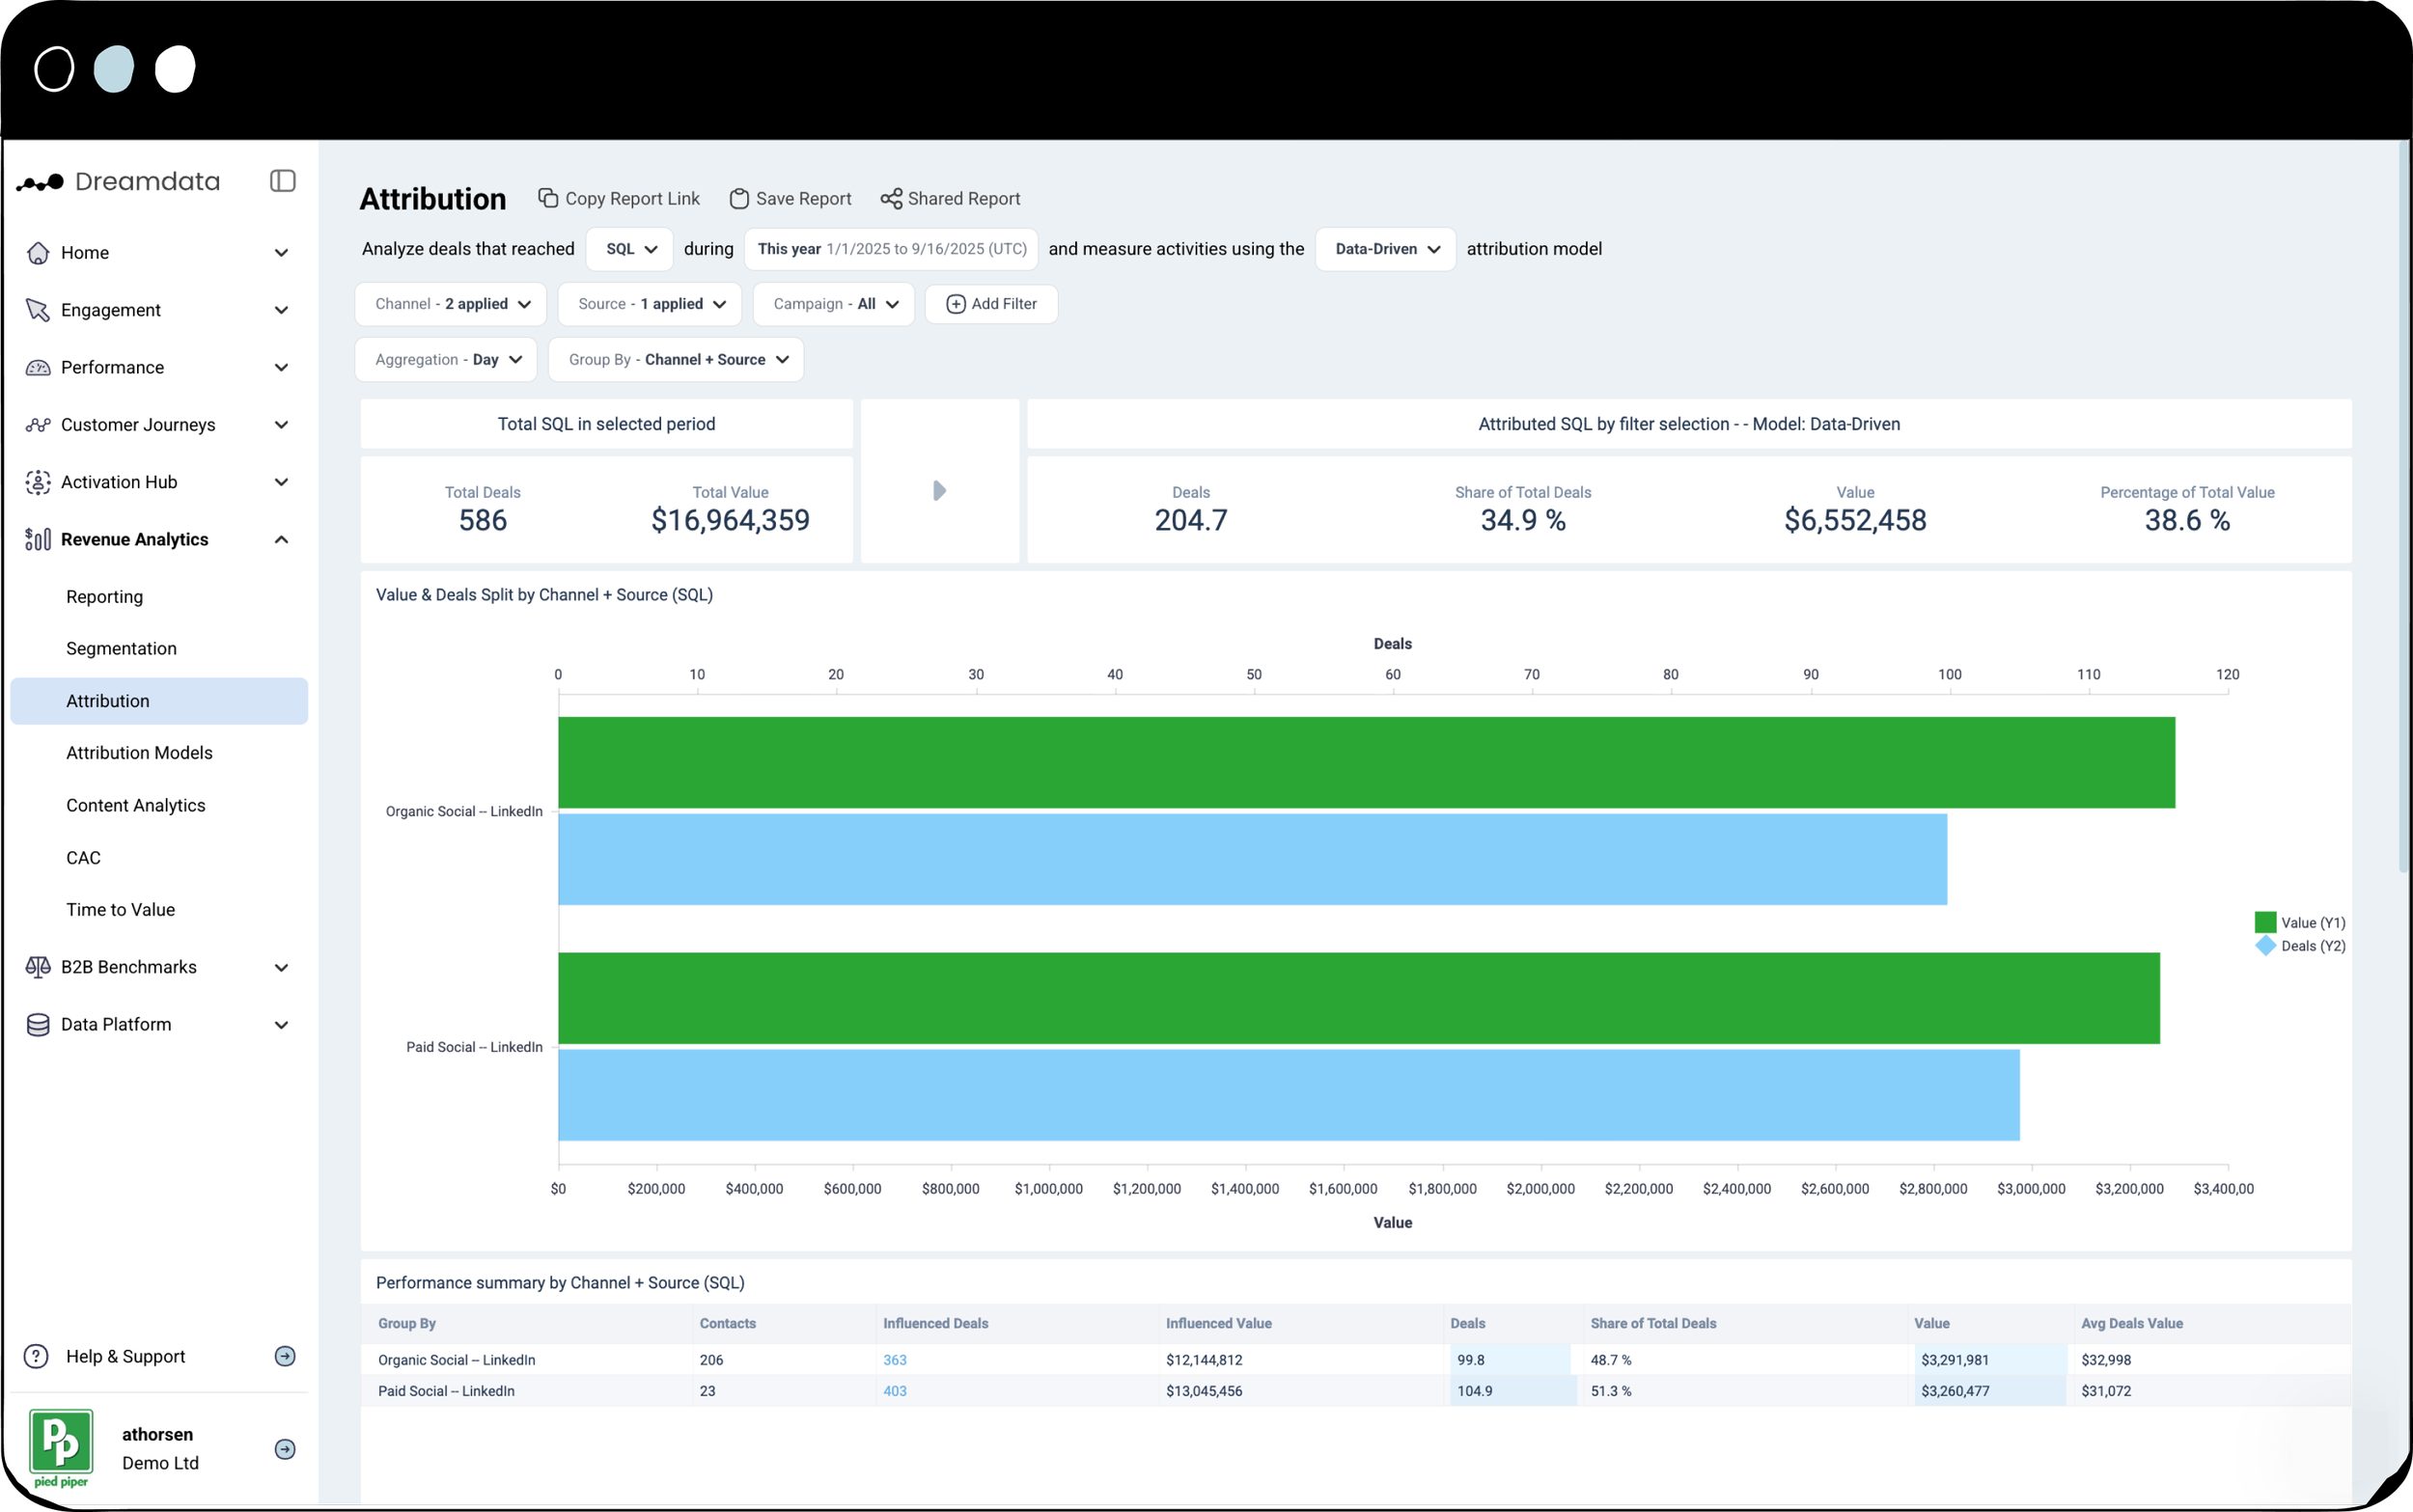Collapse the sidebar panel icon

coord(282,181)
